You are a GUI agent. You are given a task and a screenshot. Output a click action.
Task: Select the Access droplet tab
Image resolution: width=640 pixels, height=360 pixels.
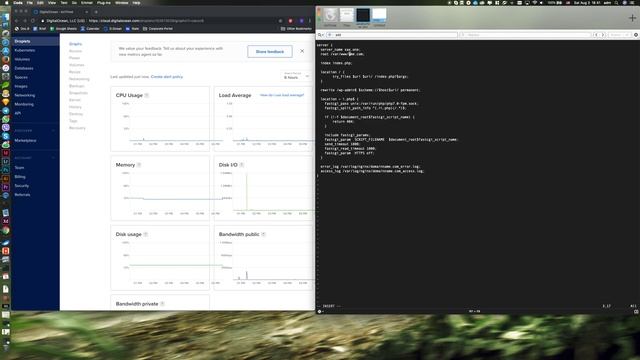tap(76, 51)
